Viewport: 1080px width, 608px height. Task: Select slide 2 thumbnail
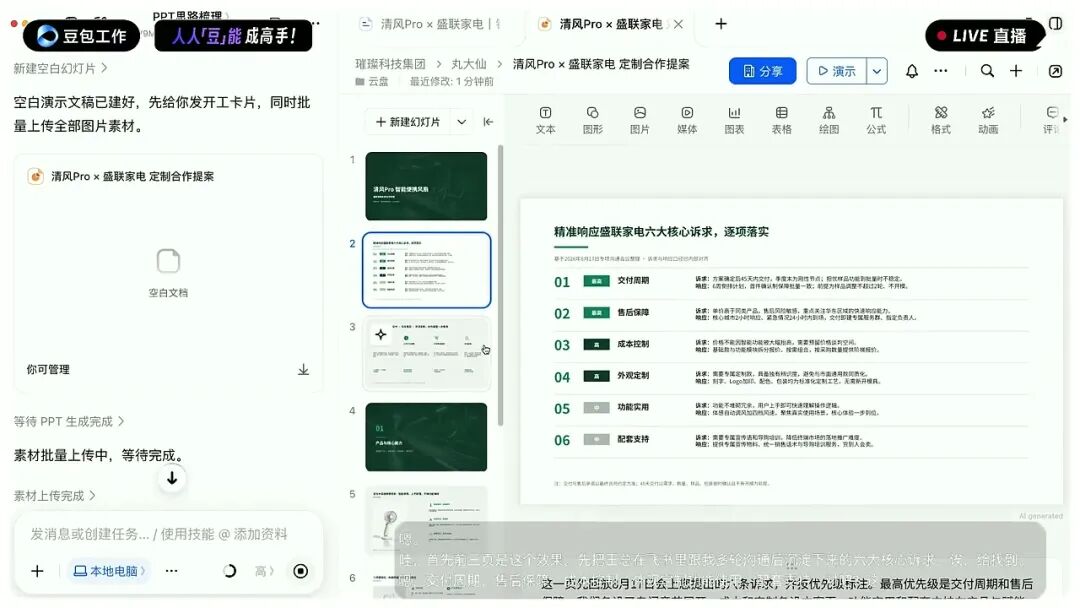tap(426, 270)
